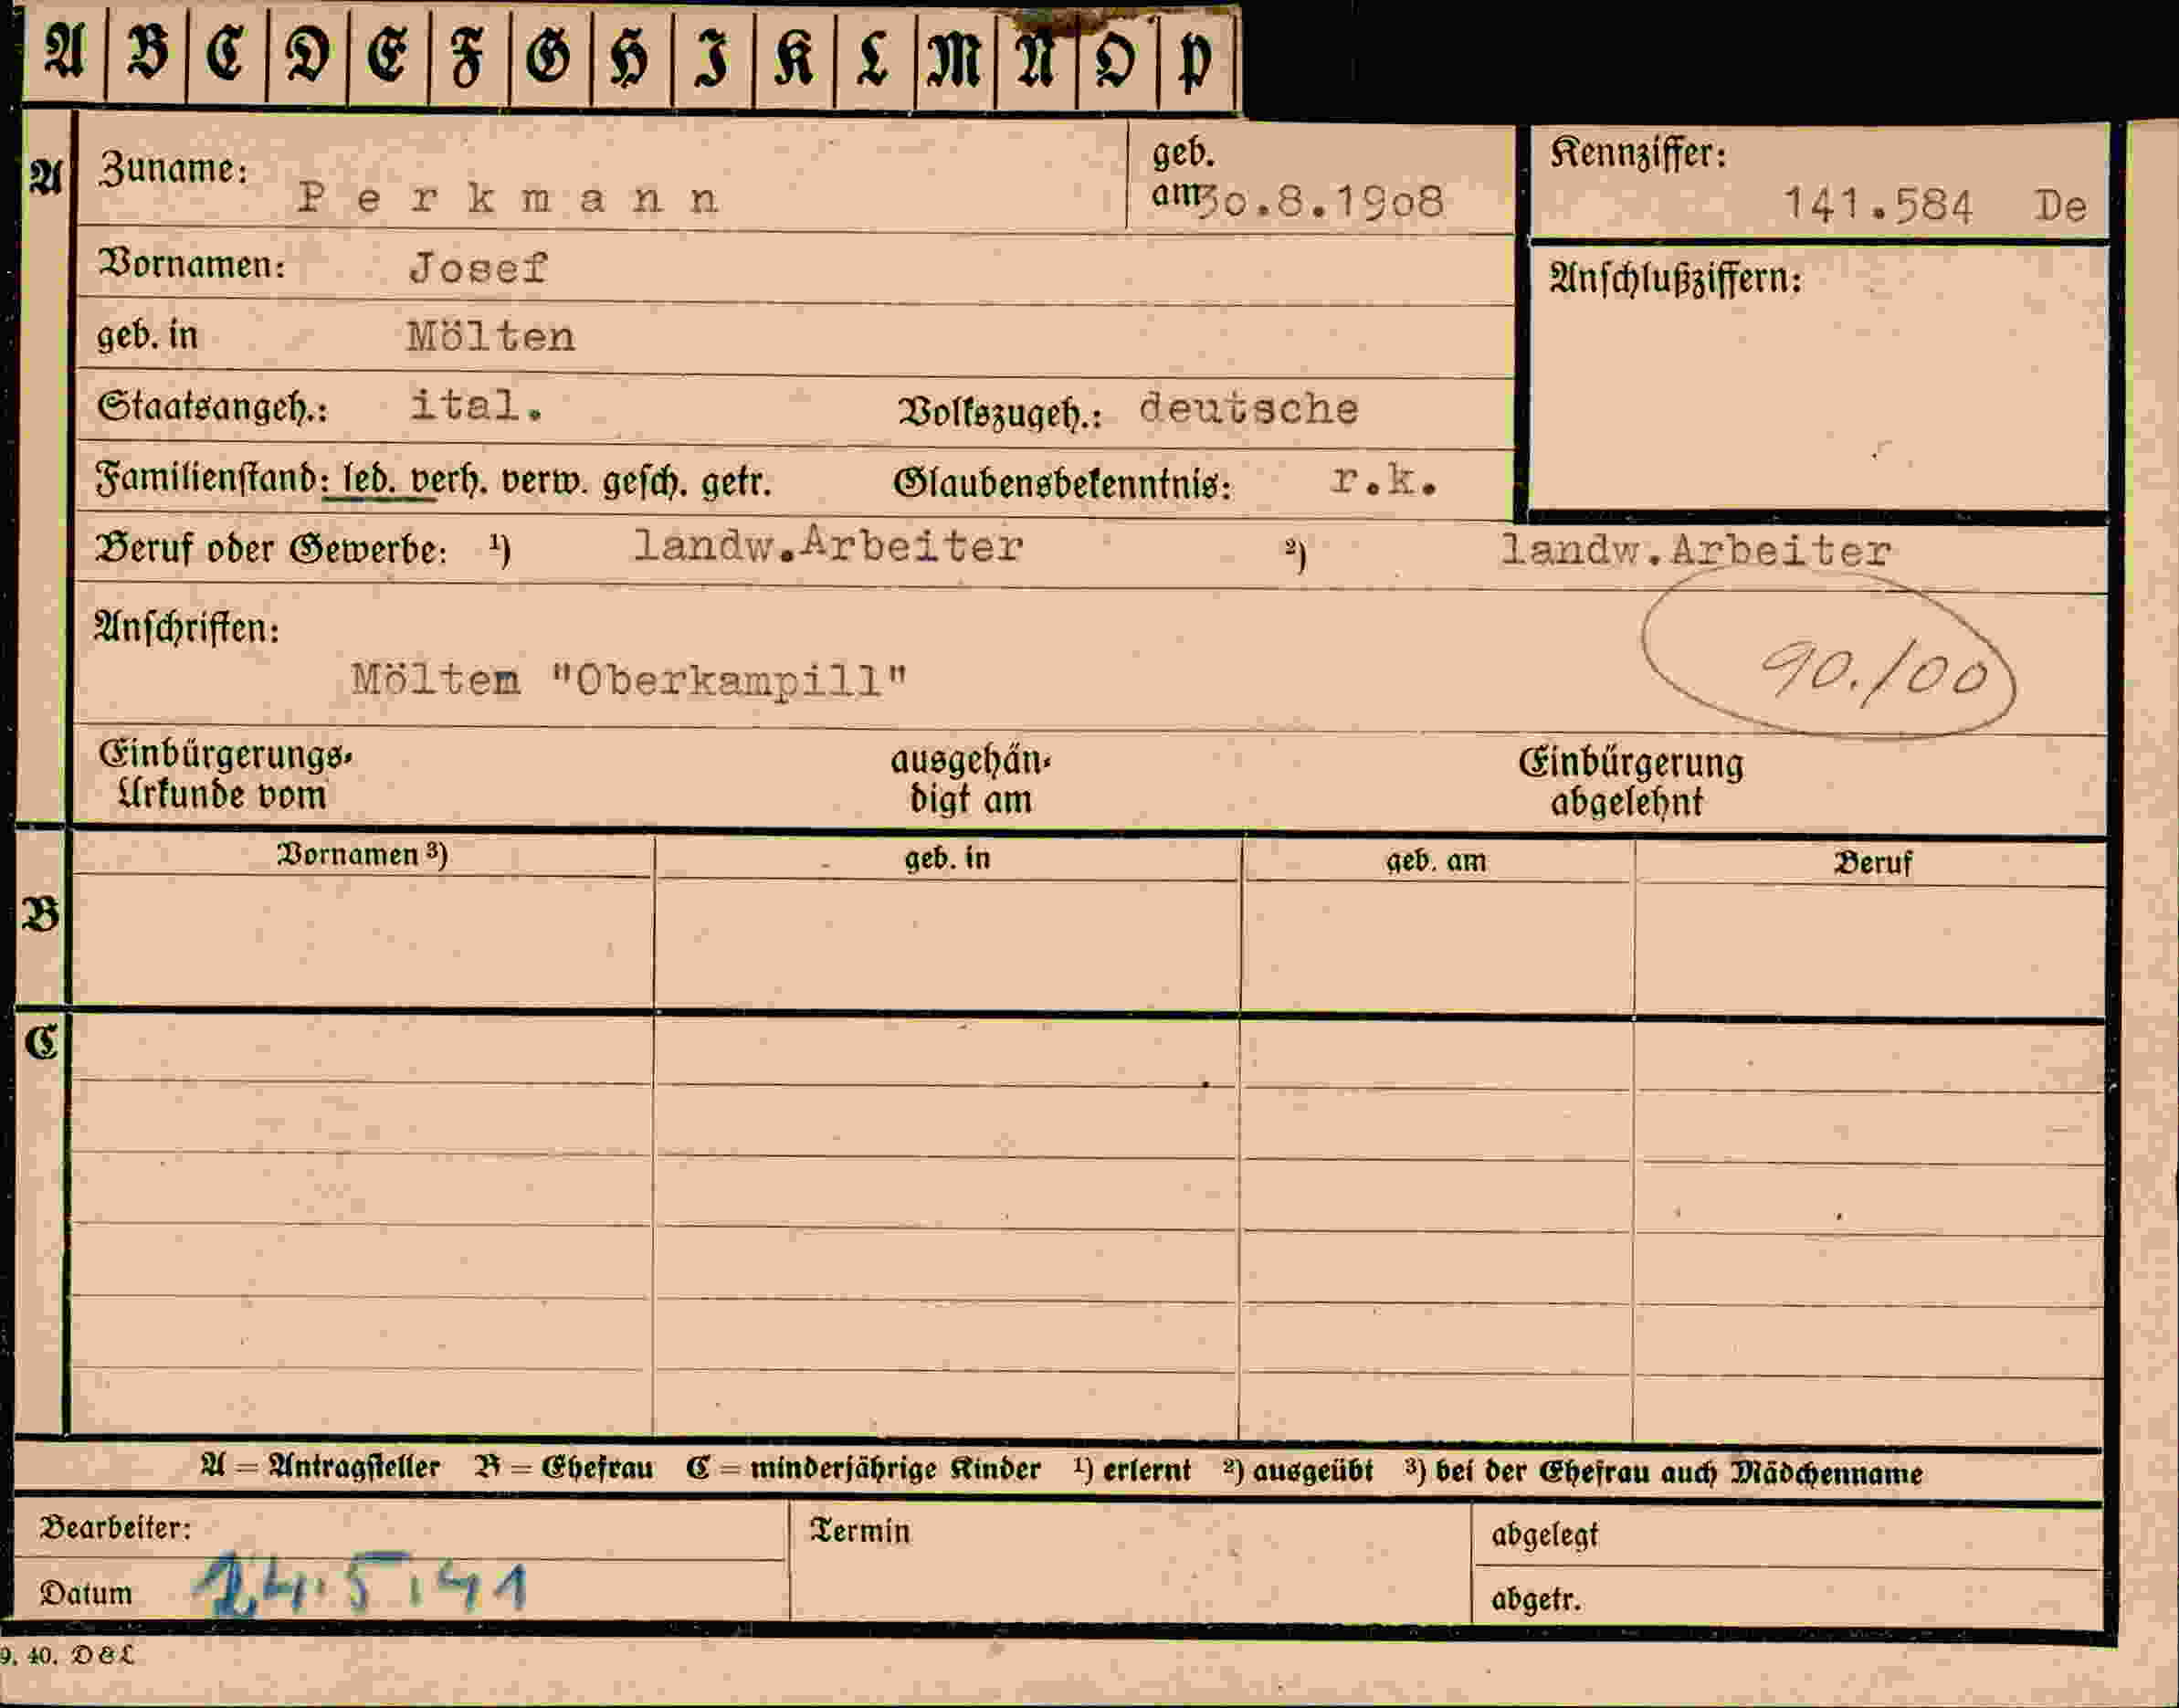Click the index tab letter O
2179x1708 pixels.
[1115, 59]
